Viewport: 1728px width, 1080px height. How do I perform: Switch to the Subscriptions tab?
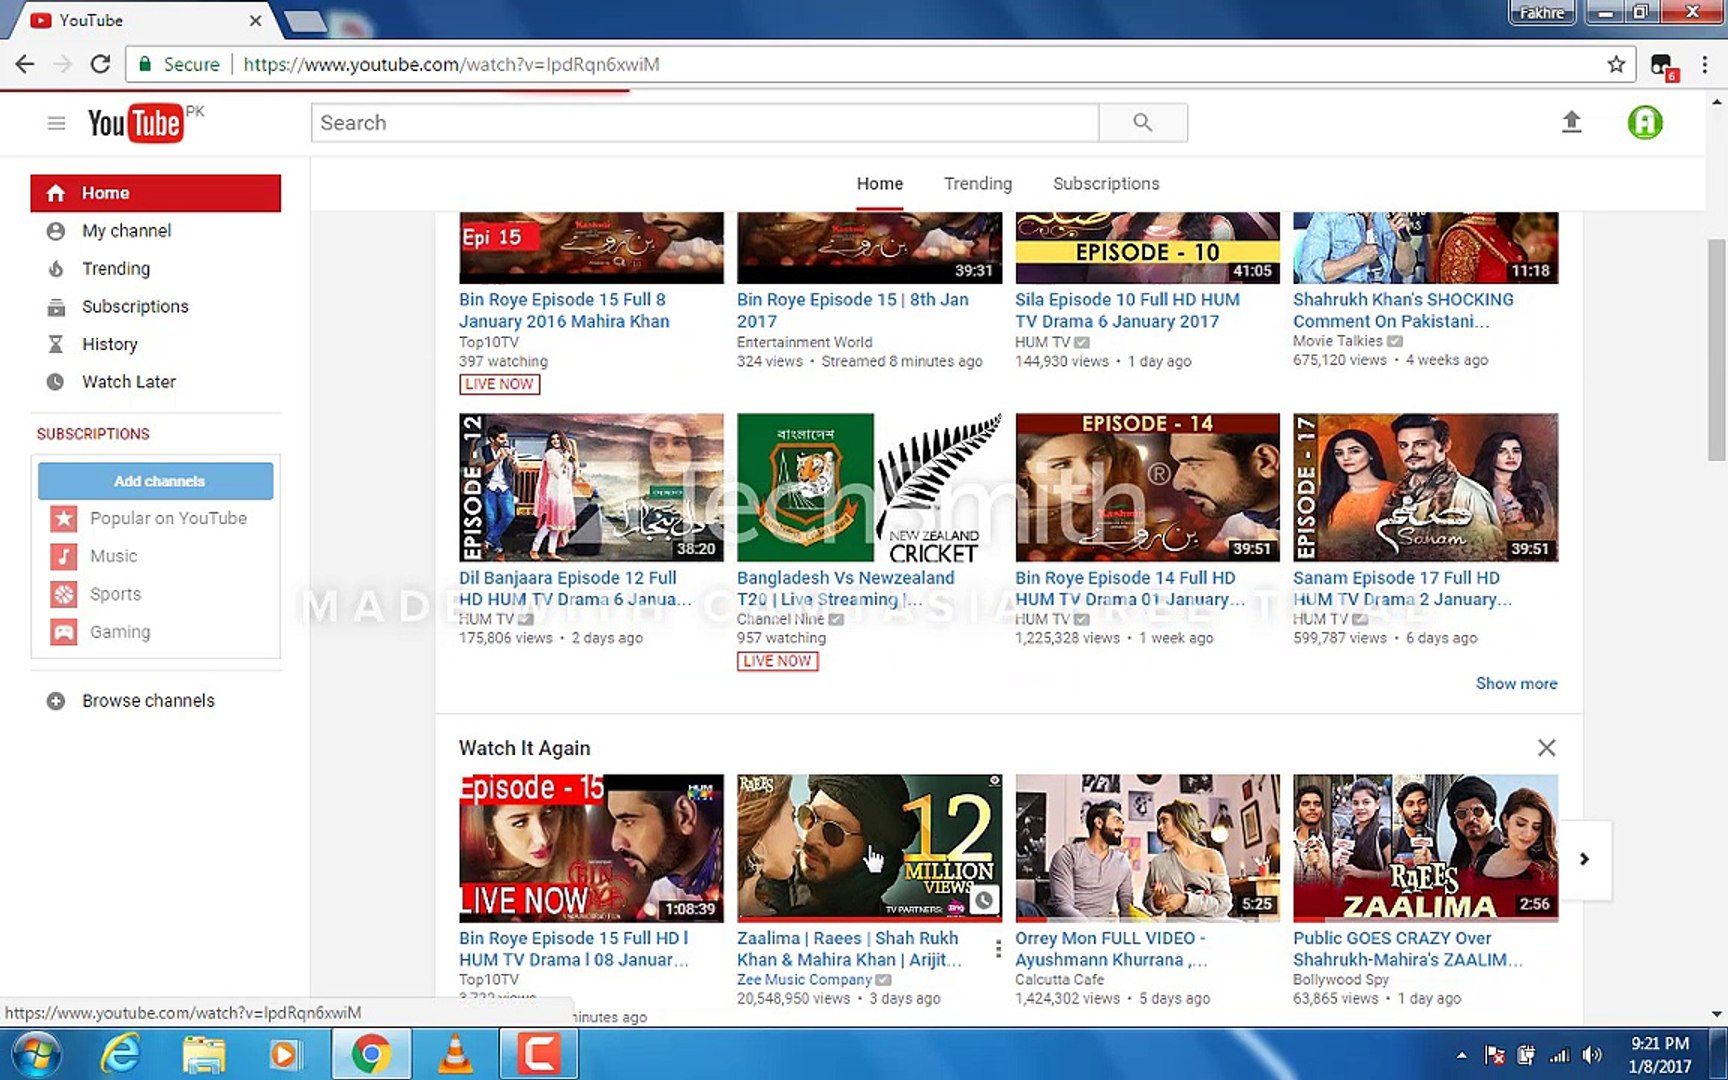point(1105,183)
